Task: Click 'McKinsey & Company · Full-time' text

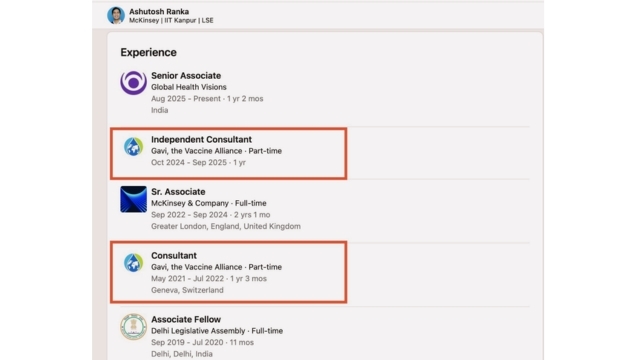Action: pos(209,203)
